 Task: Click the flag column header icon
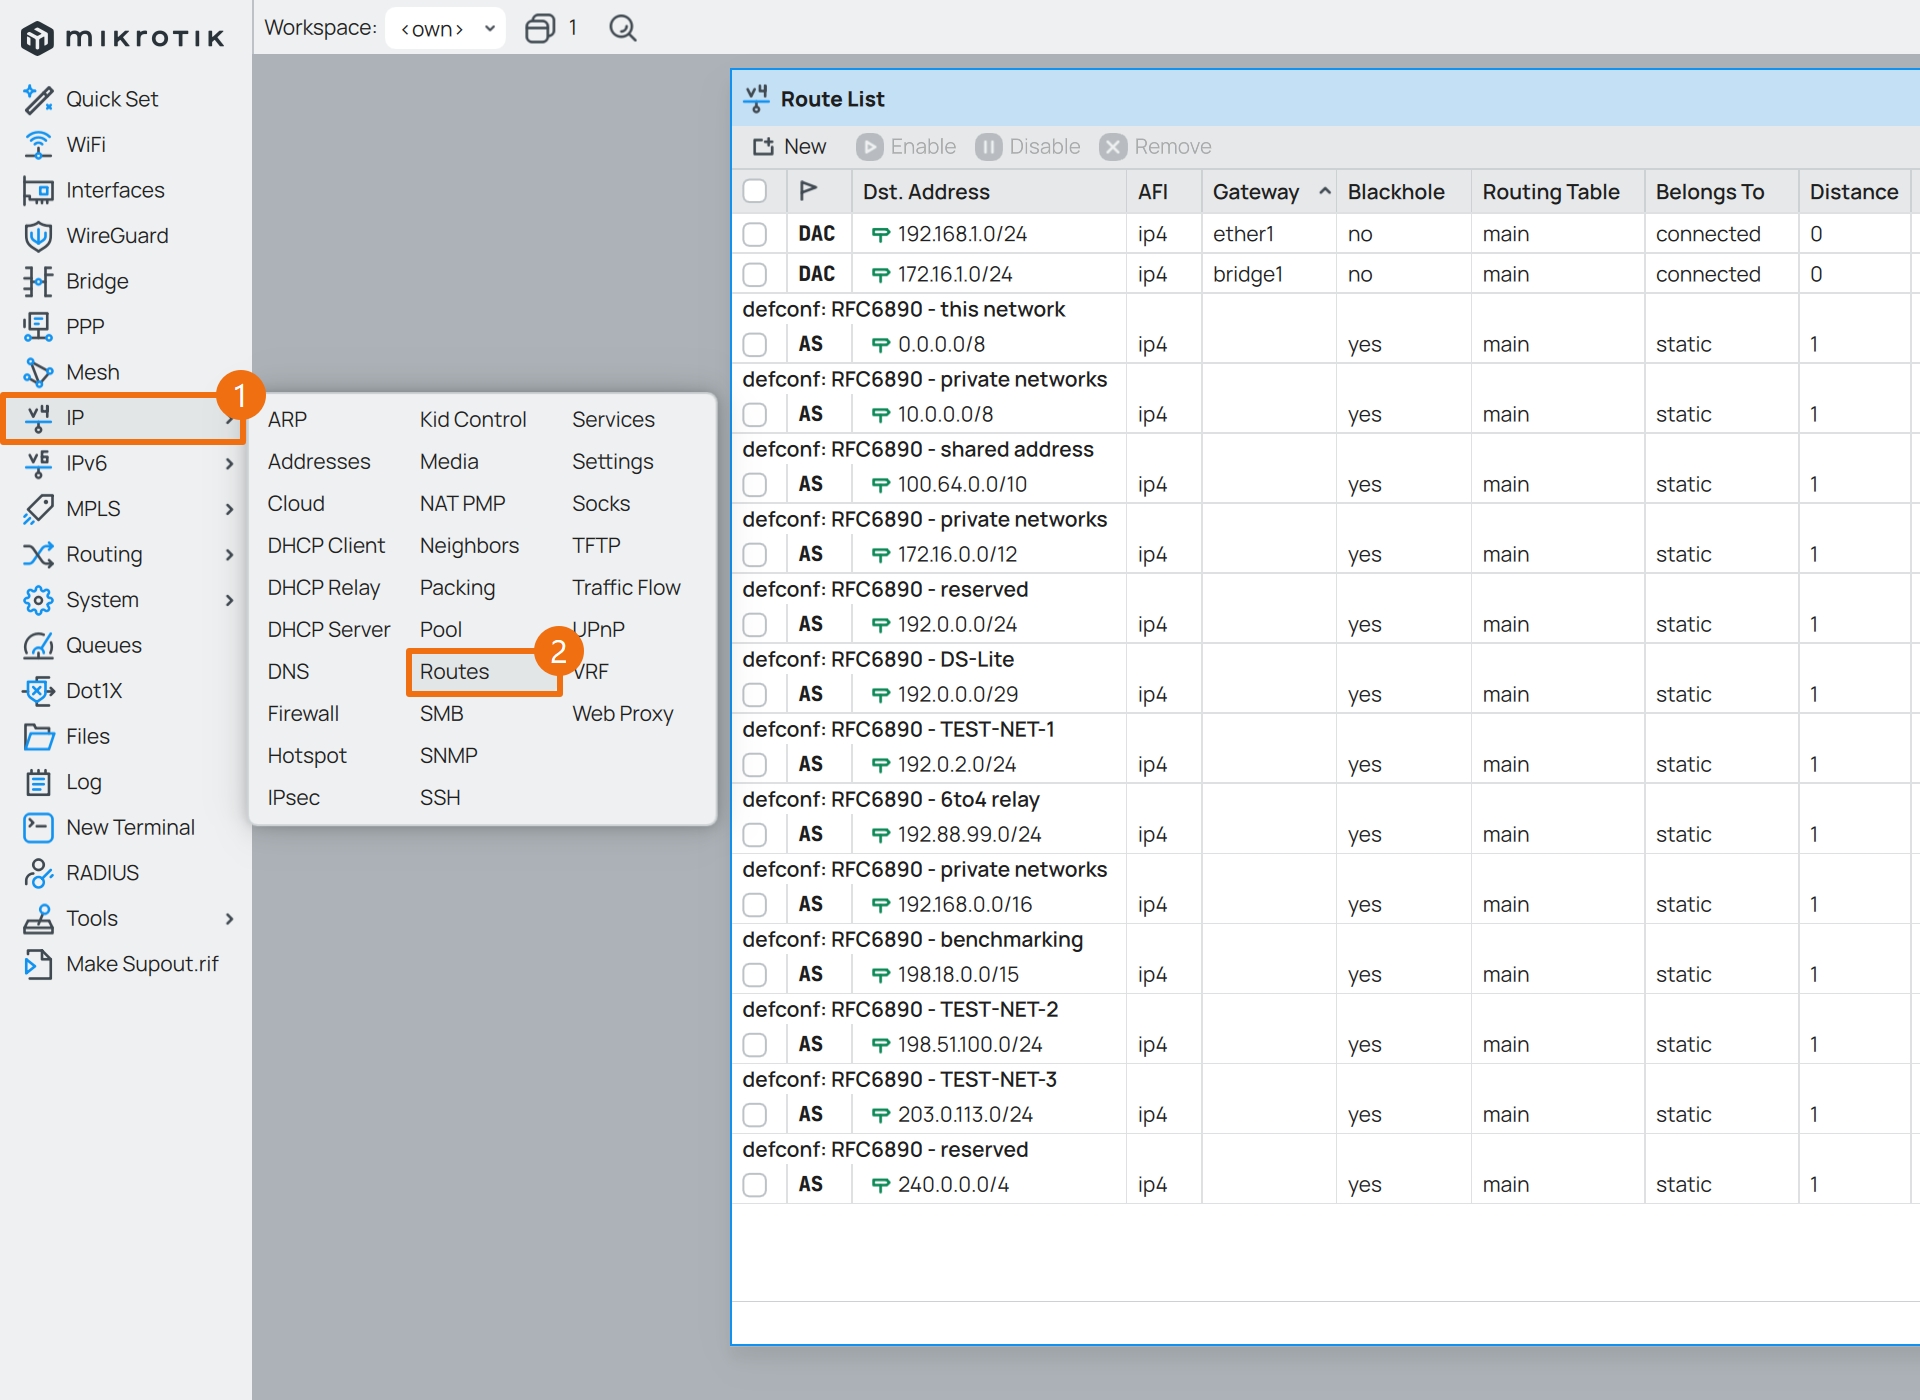tap(809, 191)
